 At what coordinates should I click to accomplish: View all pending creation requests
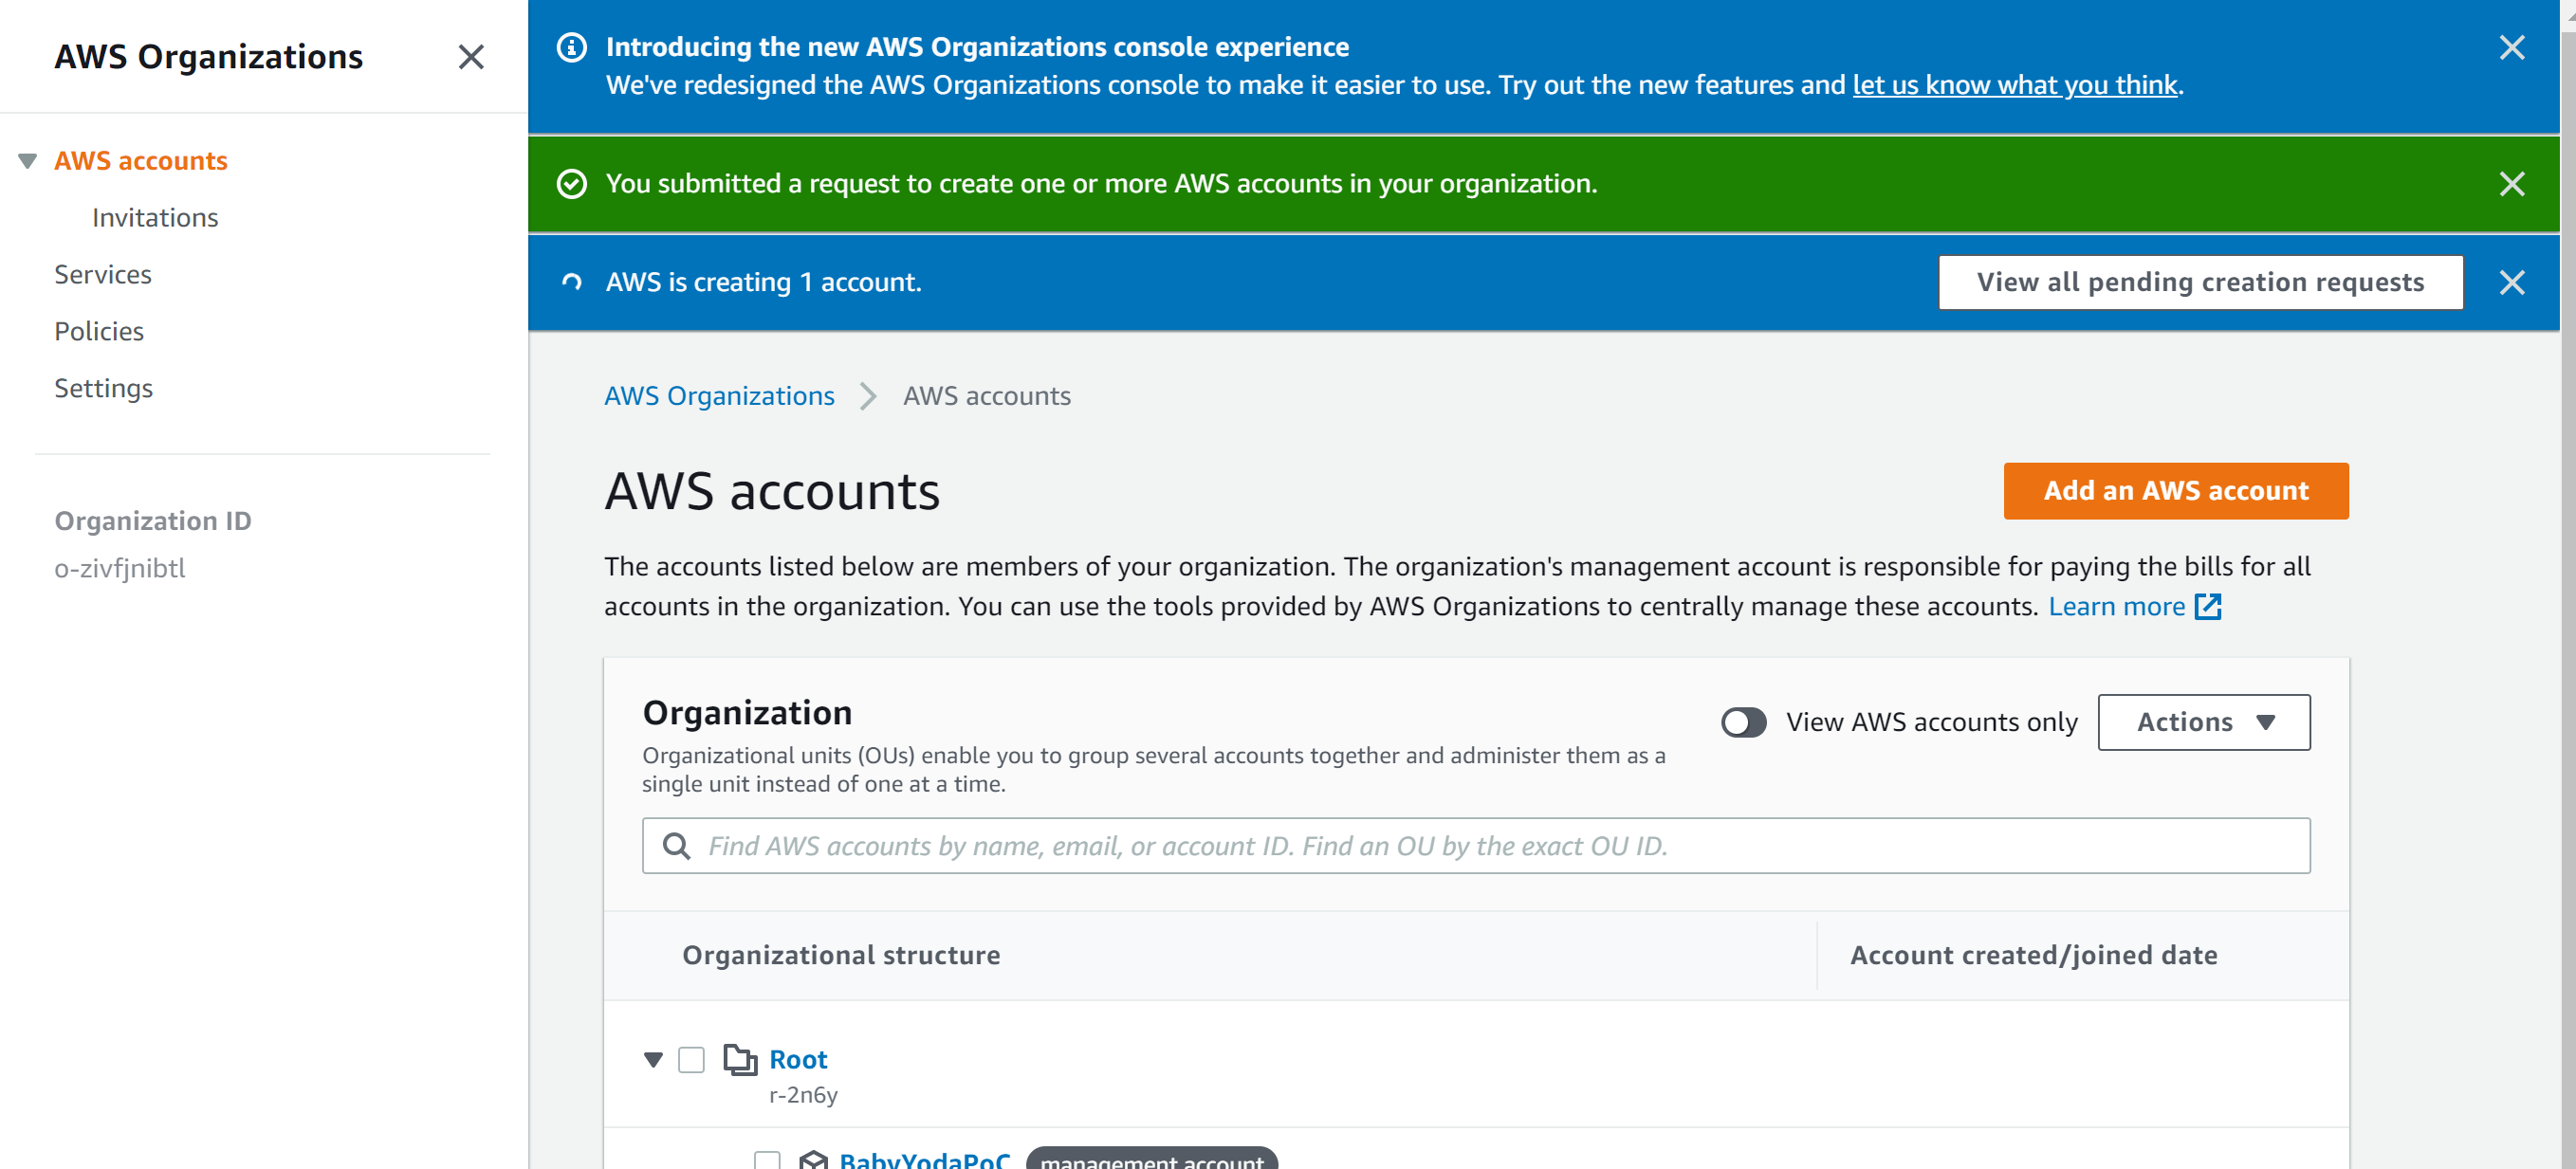(x=2200, y=283)
